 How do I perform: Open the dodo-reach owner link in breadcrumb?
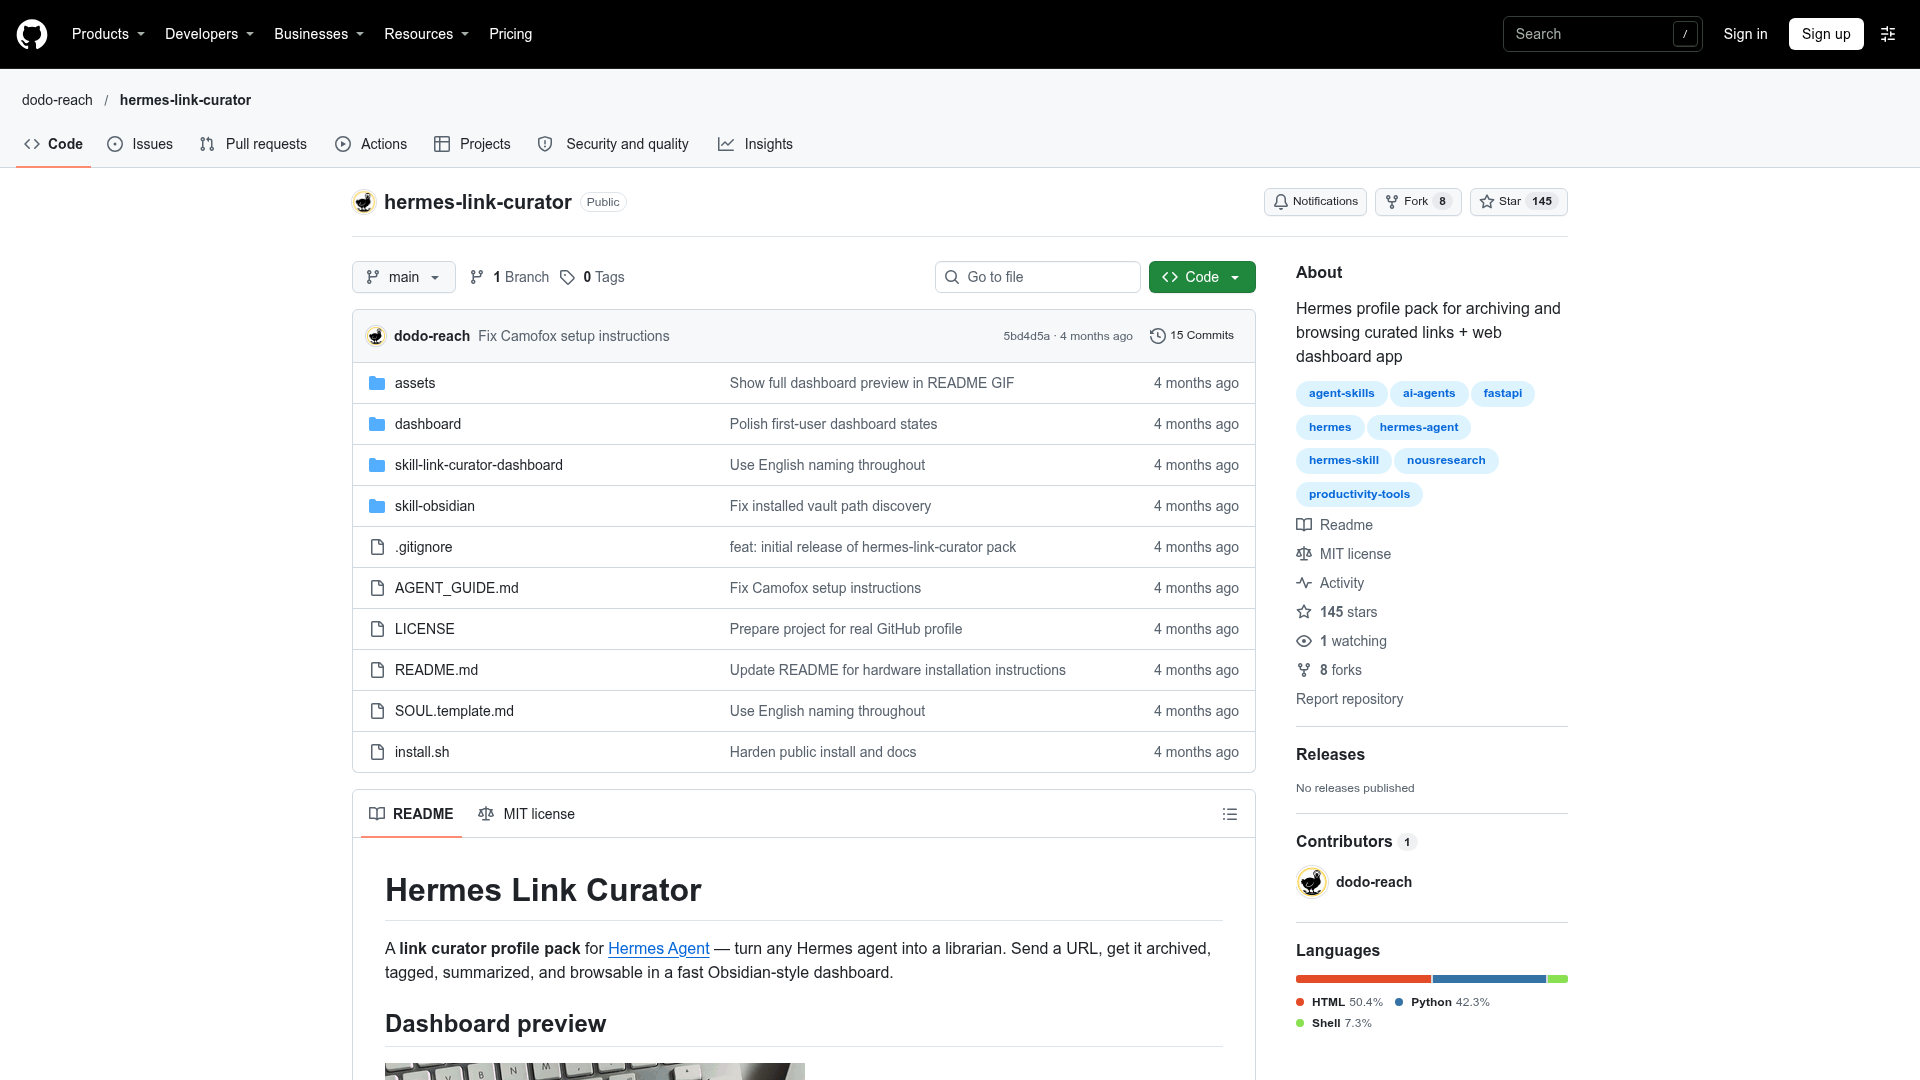(57, 100)
